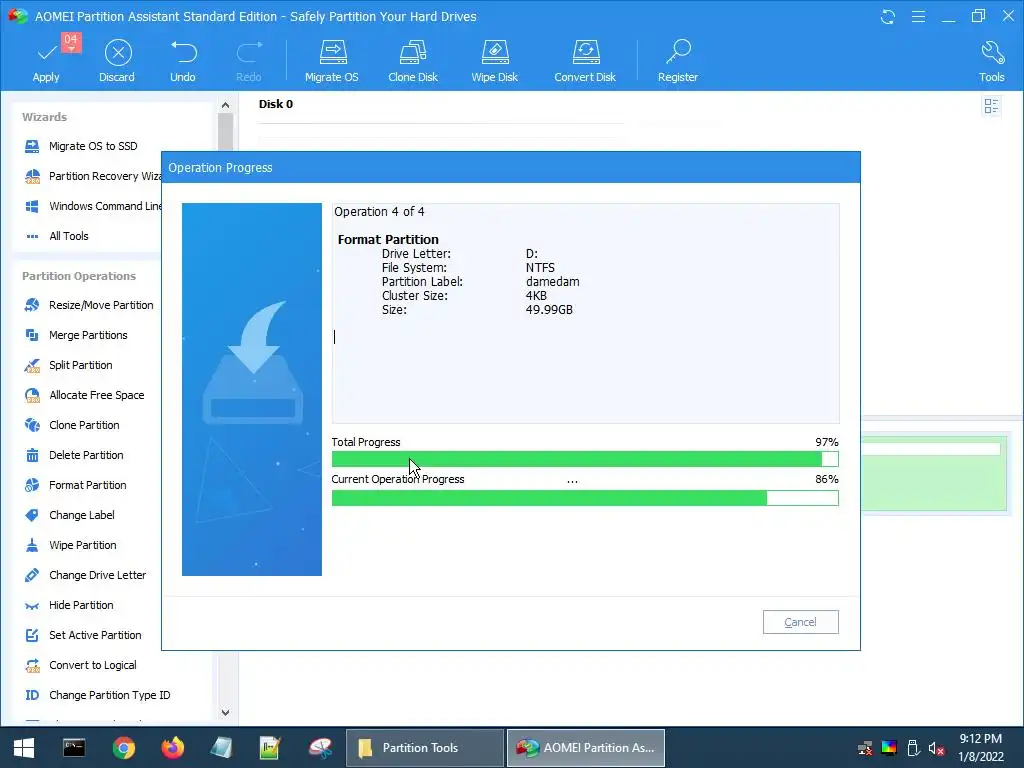
Task: Select Format Partition in sidebar
Action: (x=75, y=485)
